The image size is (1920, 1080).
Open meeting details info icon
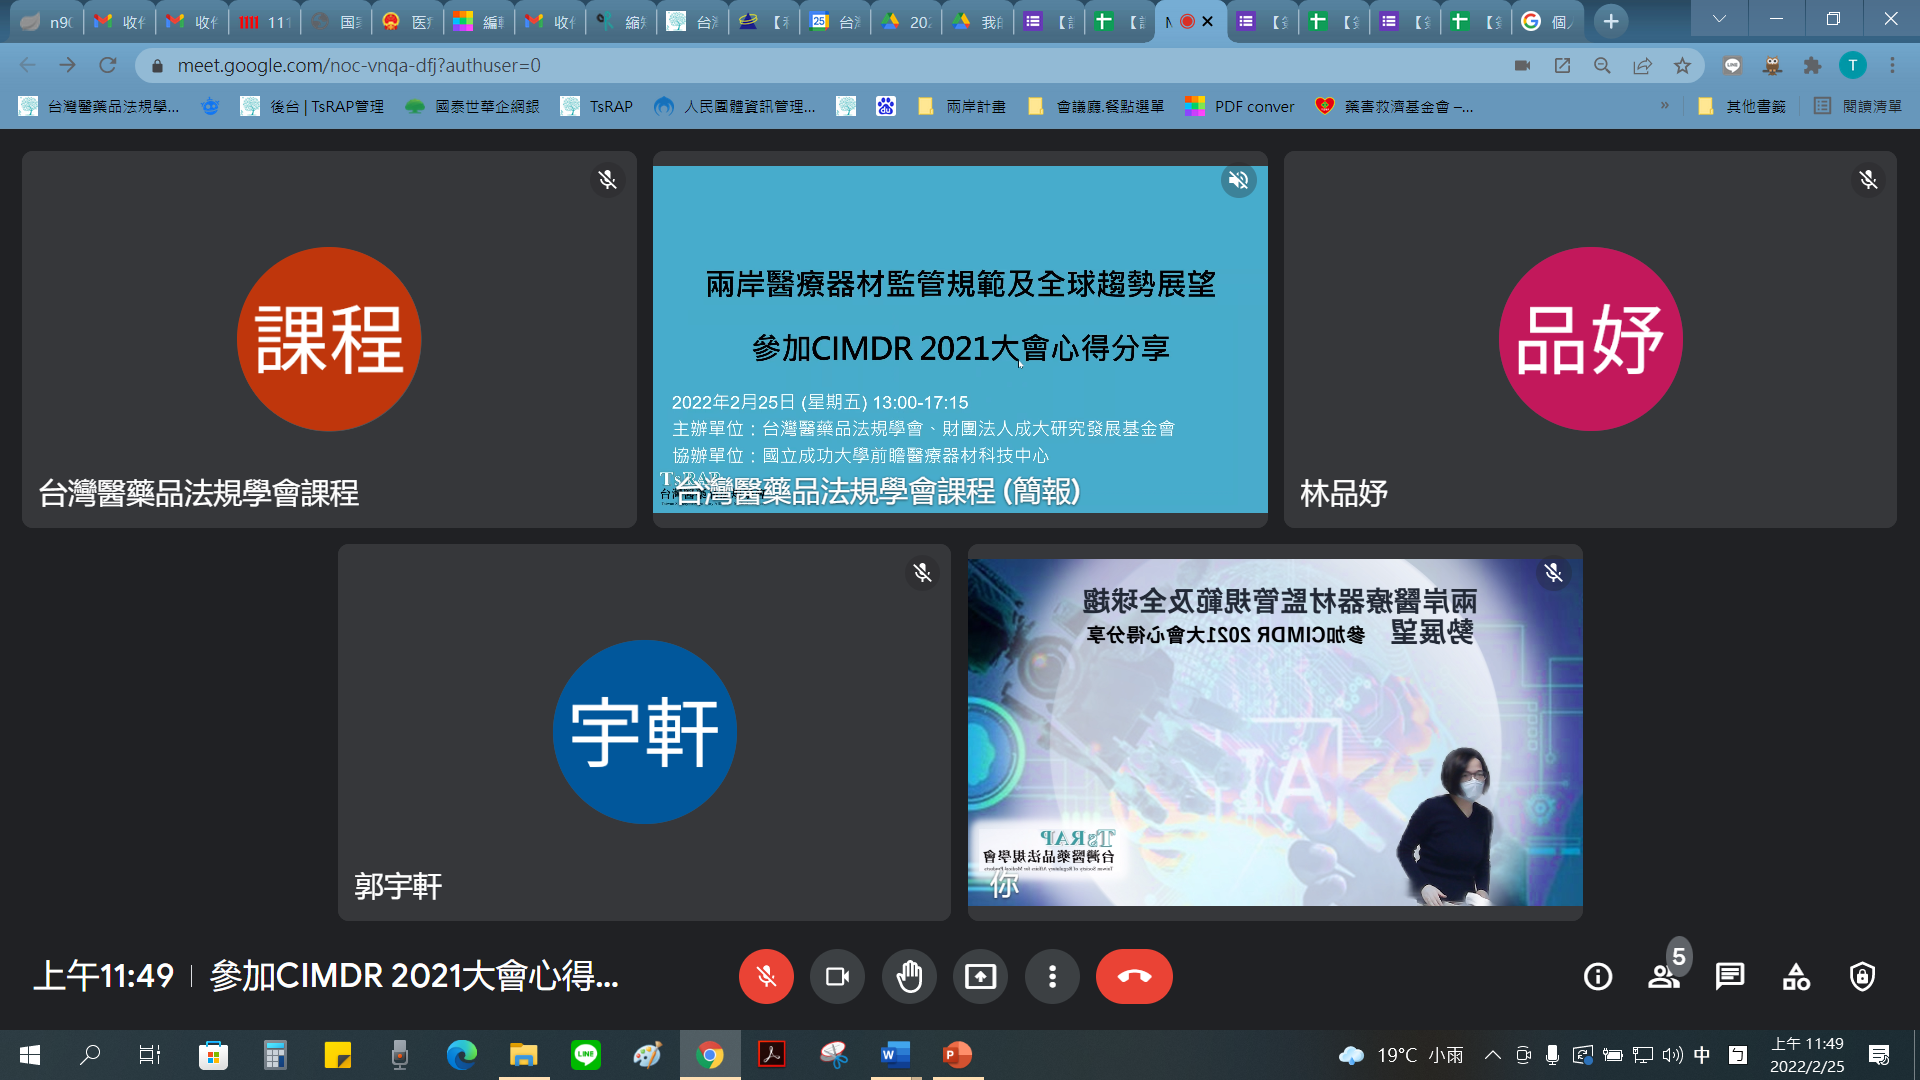click(1597, 976)
